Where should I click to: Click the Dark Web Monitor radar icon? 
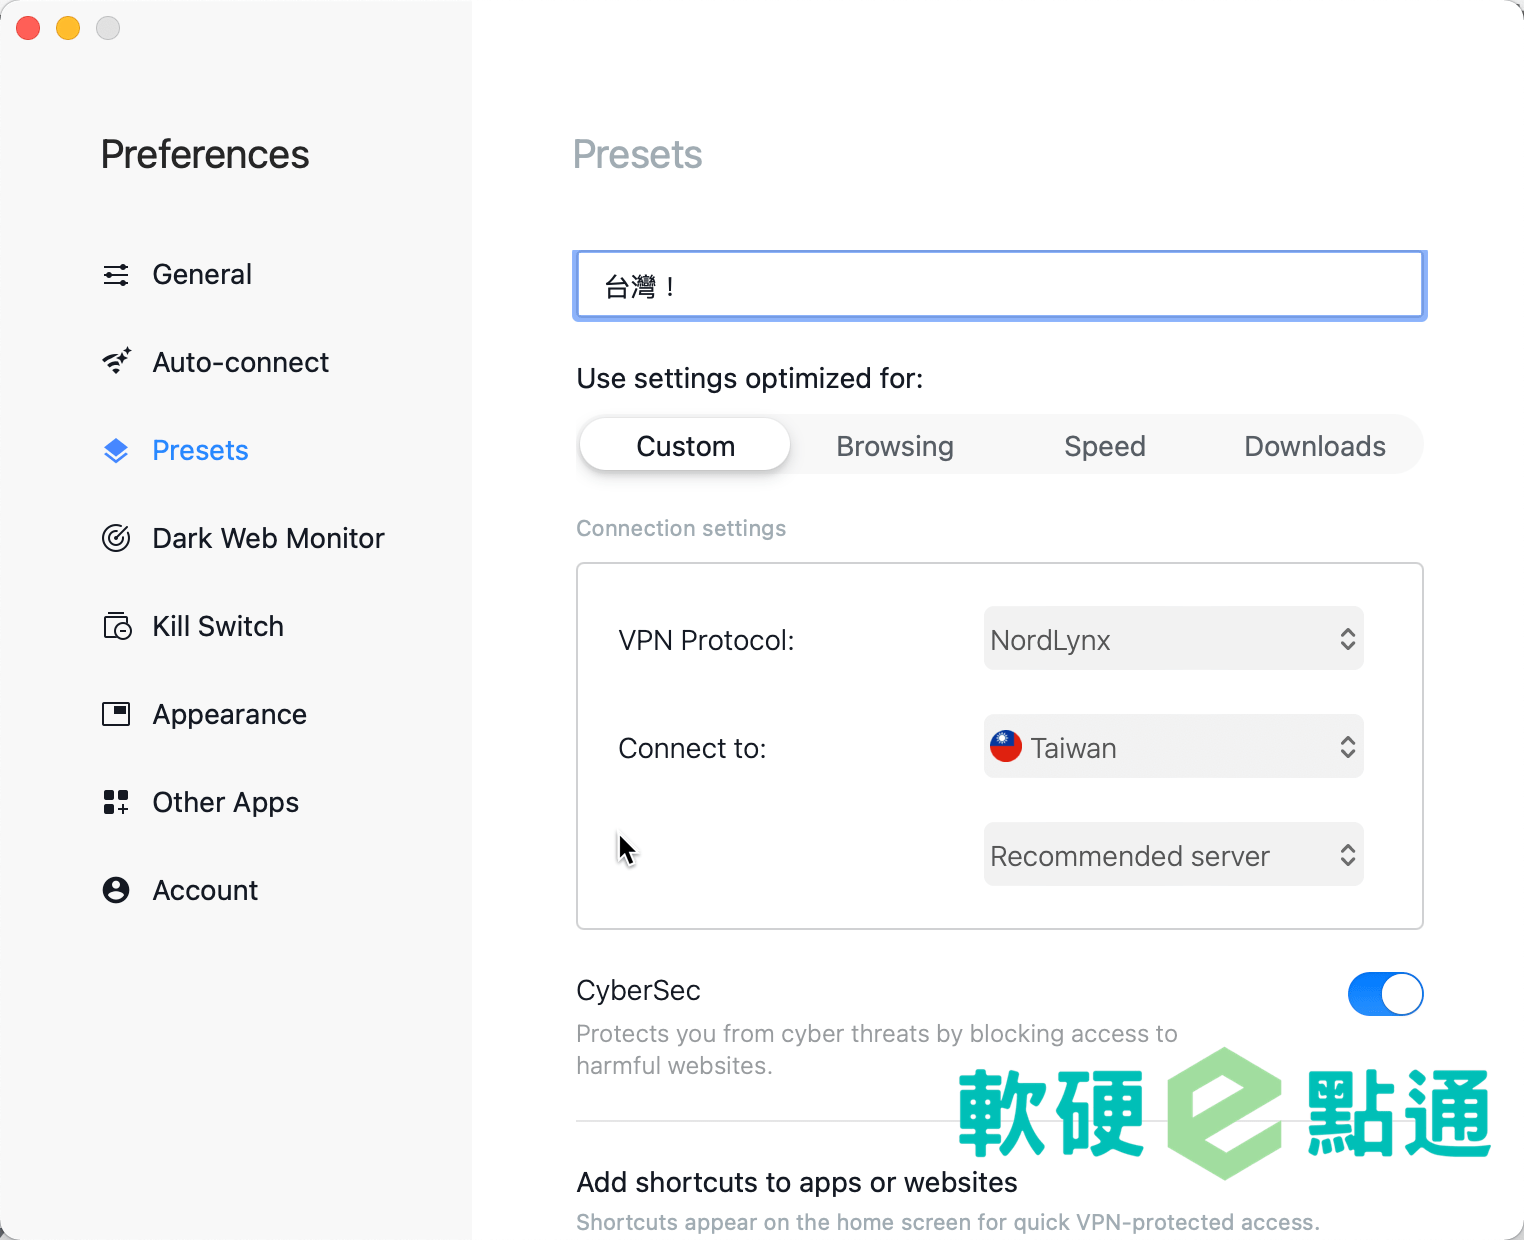click(116, 538)
